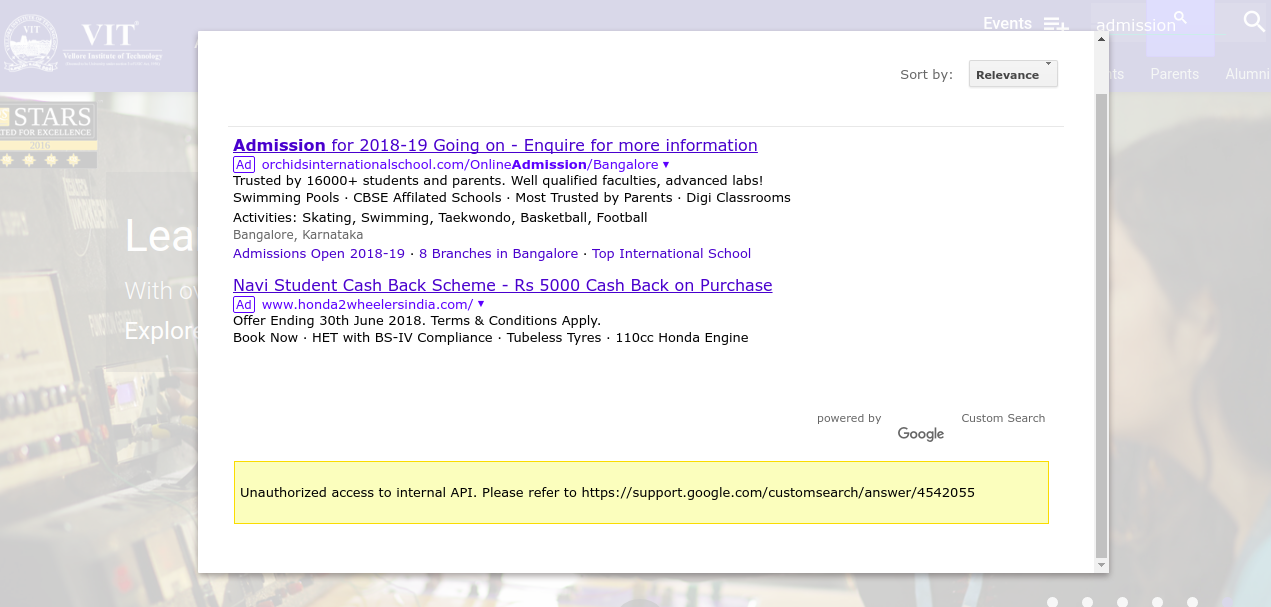The height and width of the screenshot is (607, 1271).
Task: Select the third carousel dot indicator
Action: pyautogui.click(x=1122, y=602)
